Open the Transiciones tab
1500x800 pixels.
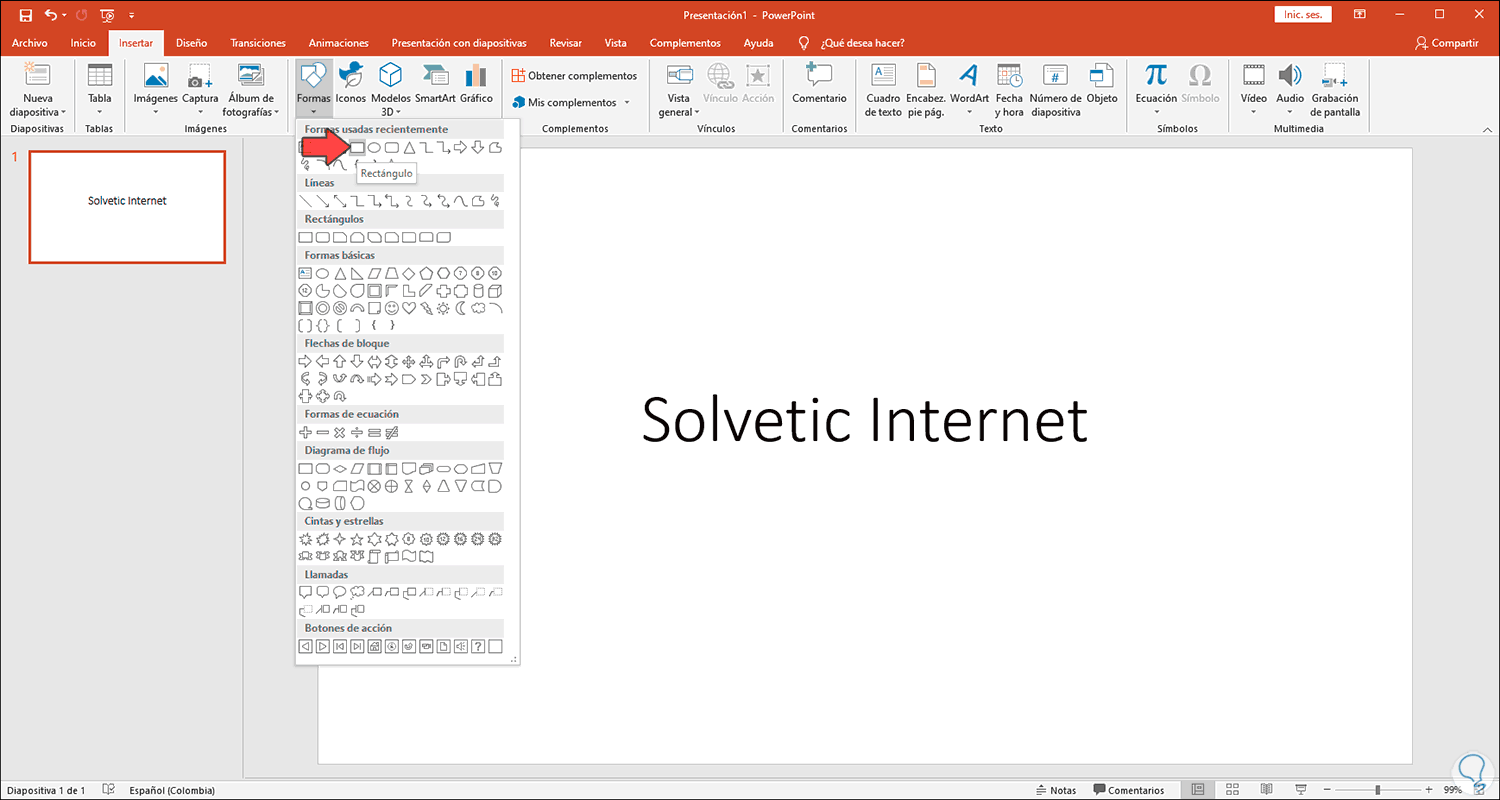(258, 43)
